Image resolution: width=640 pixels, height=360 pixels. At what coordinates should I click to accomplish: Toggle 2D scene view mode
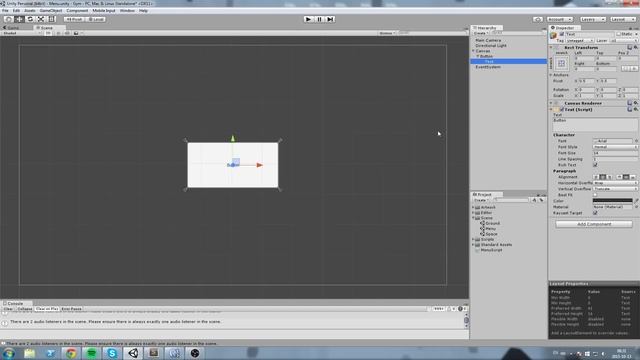[48, 33]
